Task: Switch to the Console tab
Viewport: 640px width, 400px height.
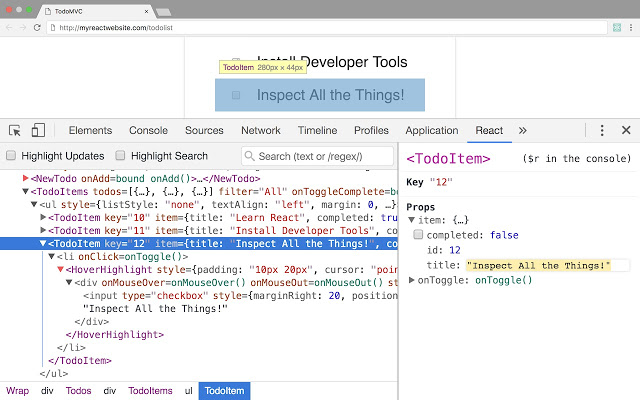Action: click(x=149, y=131)
